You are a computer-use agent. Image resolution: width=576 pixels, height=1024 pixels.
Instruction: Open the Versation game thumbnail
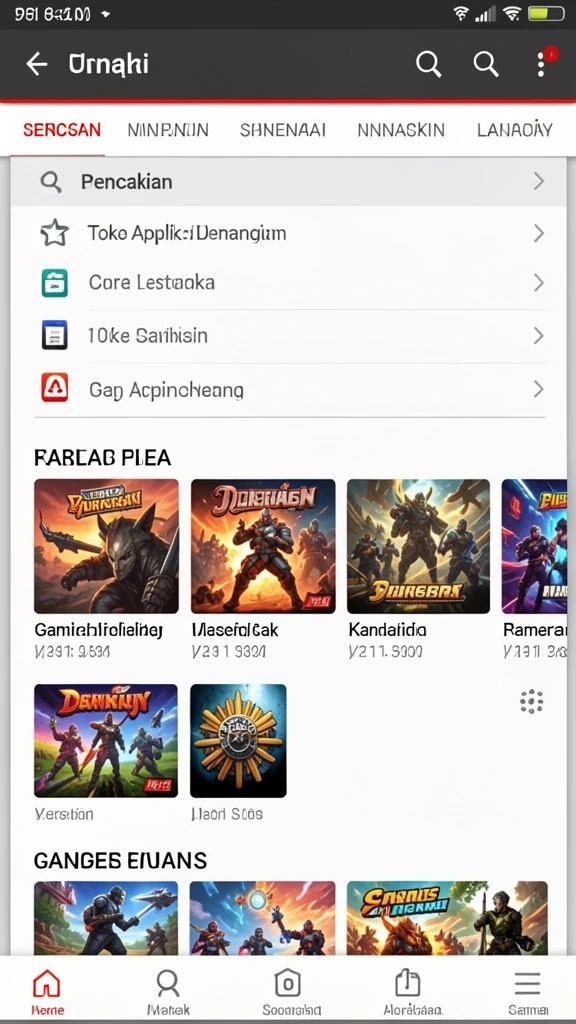point(106,741)
